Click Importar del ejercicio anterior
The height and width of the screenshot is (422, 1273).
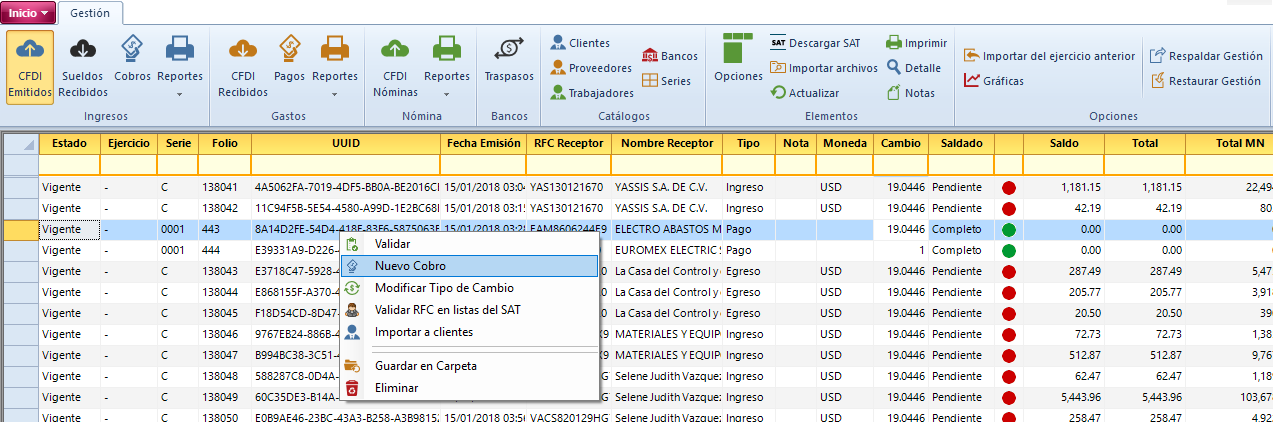1049,56
